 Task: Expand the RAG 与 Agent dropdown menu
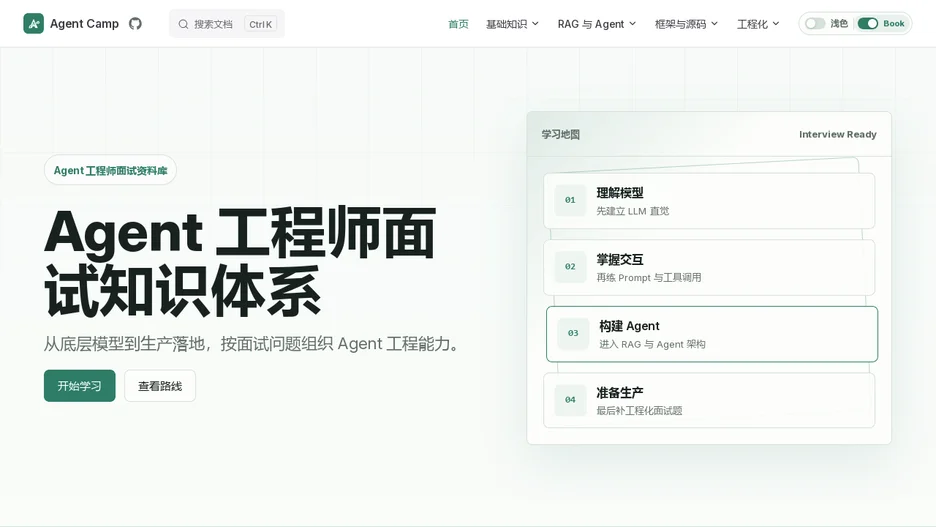tap(597, 24)
